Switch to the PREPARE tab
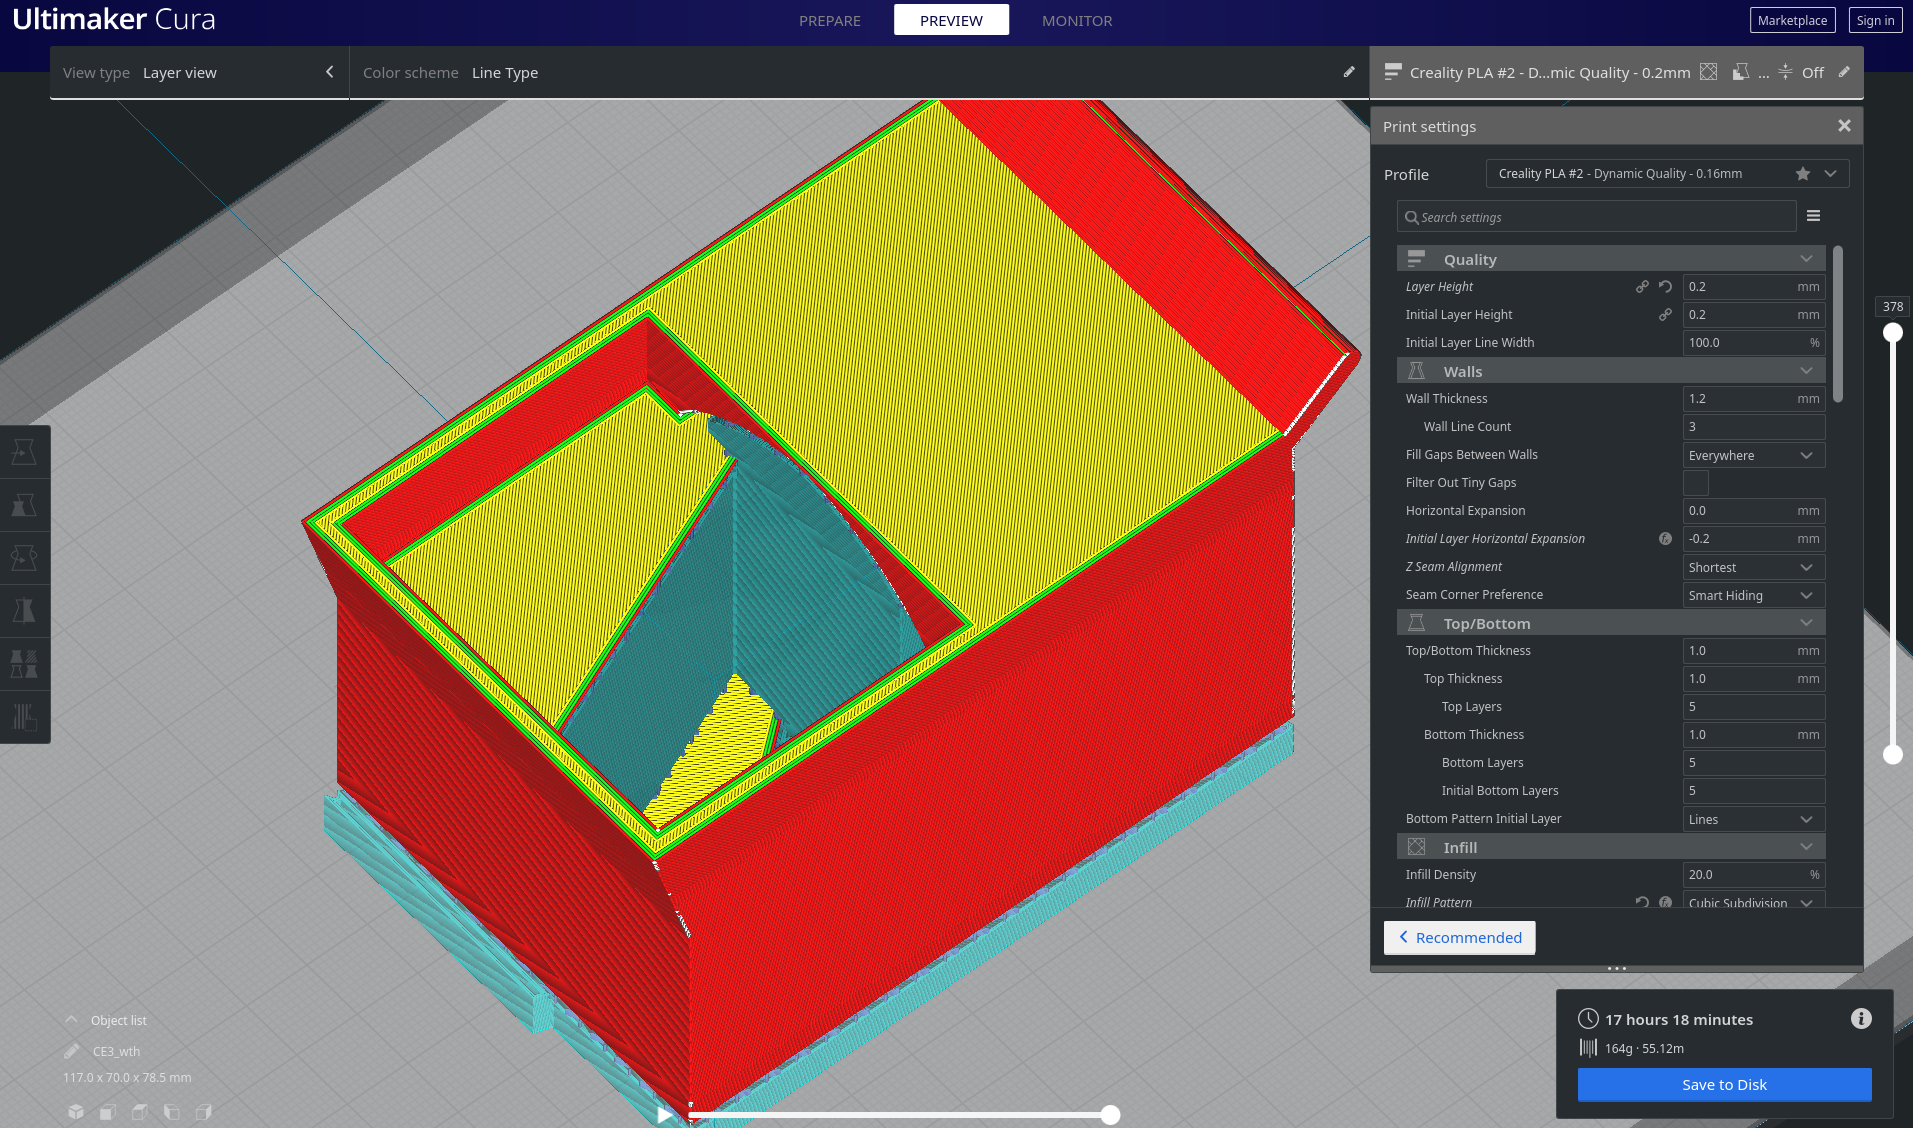 coord(829,20)
